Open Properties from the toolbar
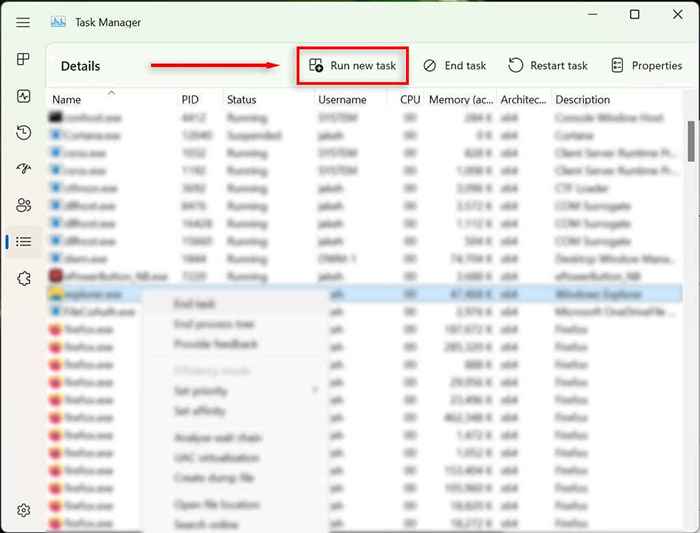The width and height of the screenshot is (700, 533). [646, 66]
